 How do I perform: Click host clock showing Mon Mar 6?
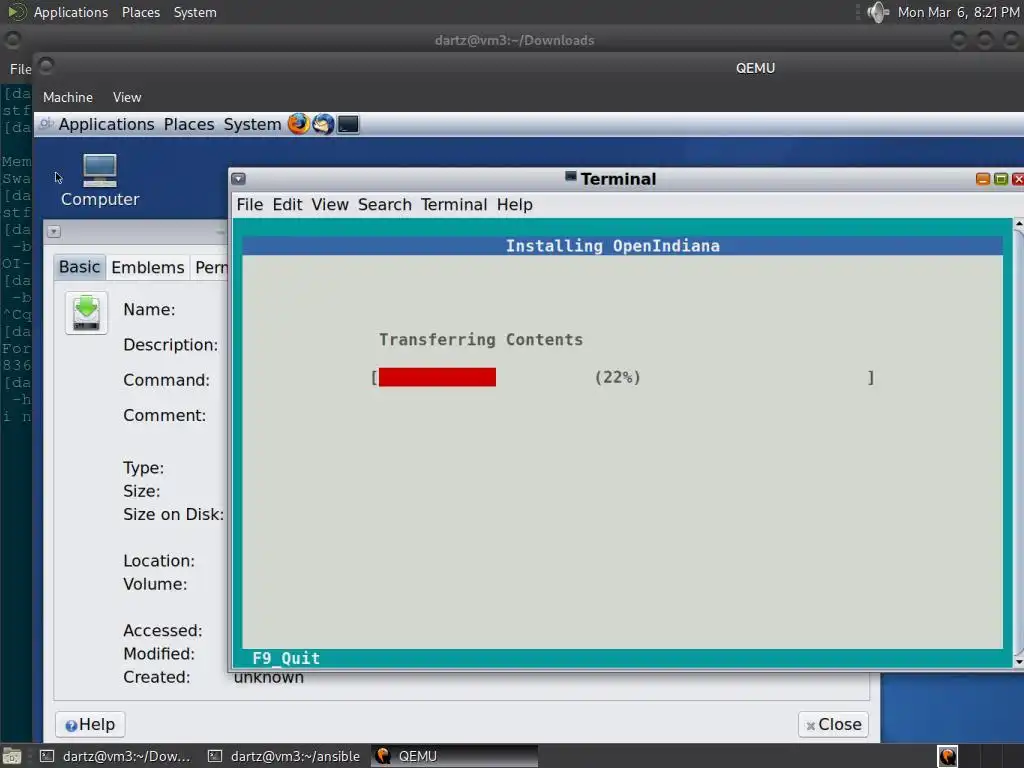click(x=958, y=12)
